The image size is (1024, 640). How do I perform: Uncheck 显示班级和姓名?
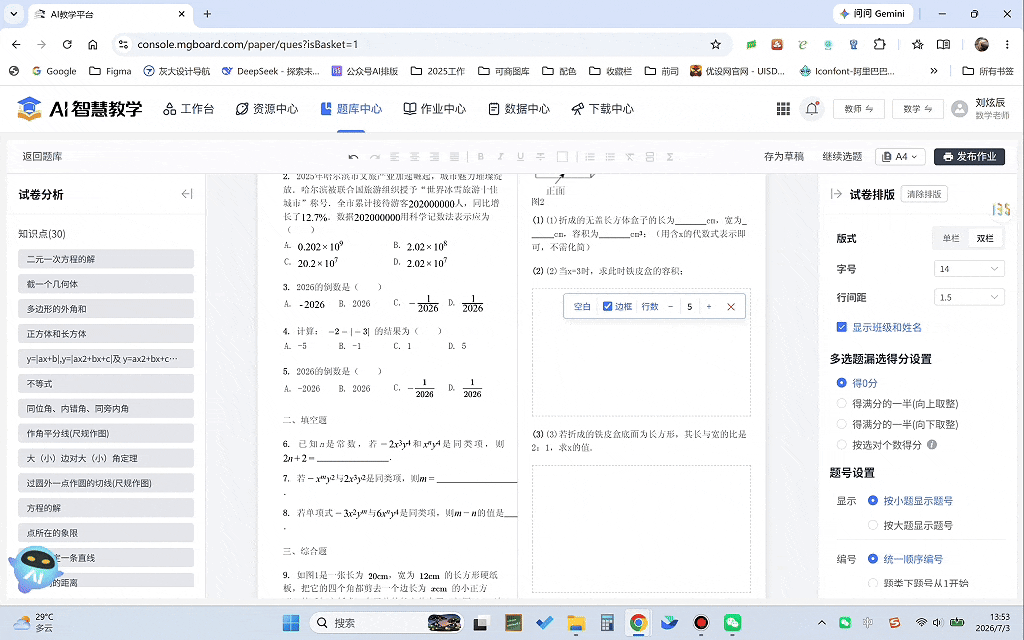842,327
